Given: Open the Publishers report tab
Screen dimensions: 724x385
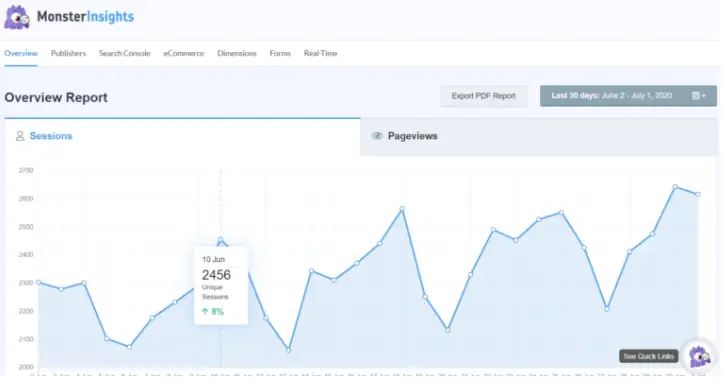Looking at the screenshot, I should [68, 53].
